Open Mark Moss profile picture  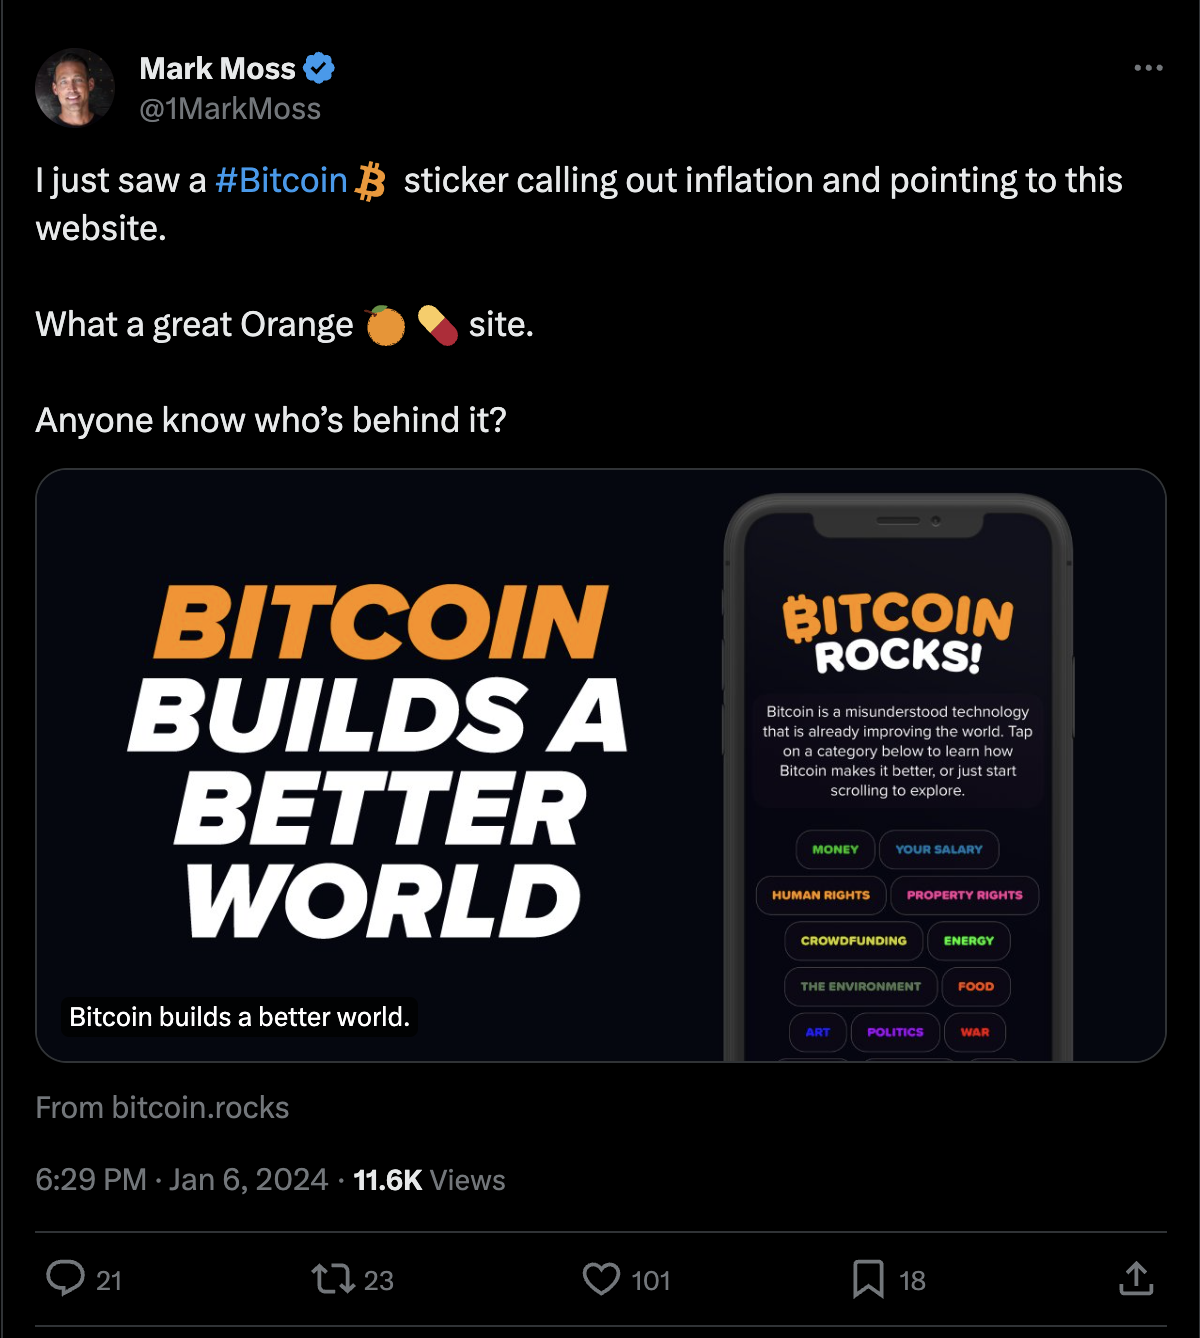(x=75, y=88)
